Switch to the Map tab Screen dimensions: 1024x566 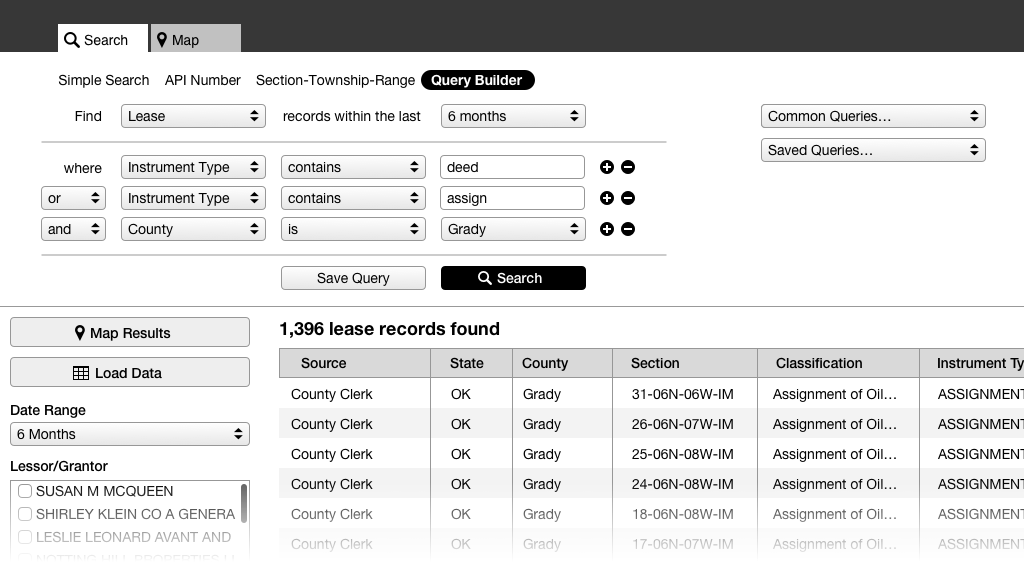(196, 40)
